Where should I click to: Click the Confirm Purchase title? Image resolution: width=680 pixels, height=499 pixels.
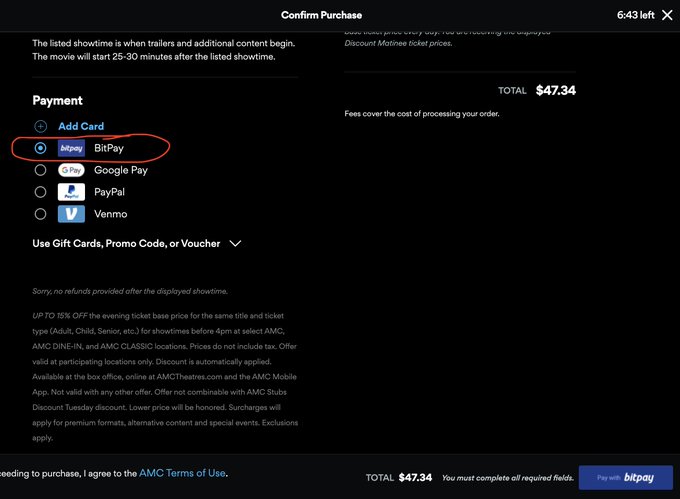(x=321, y=15)
